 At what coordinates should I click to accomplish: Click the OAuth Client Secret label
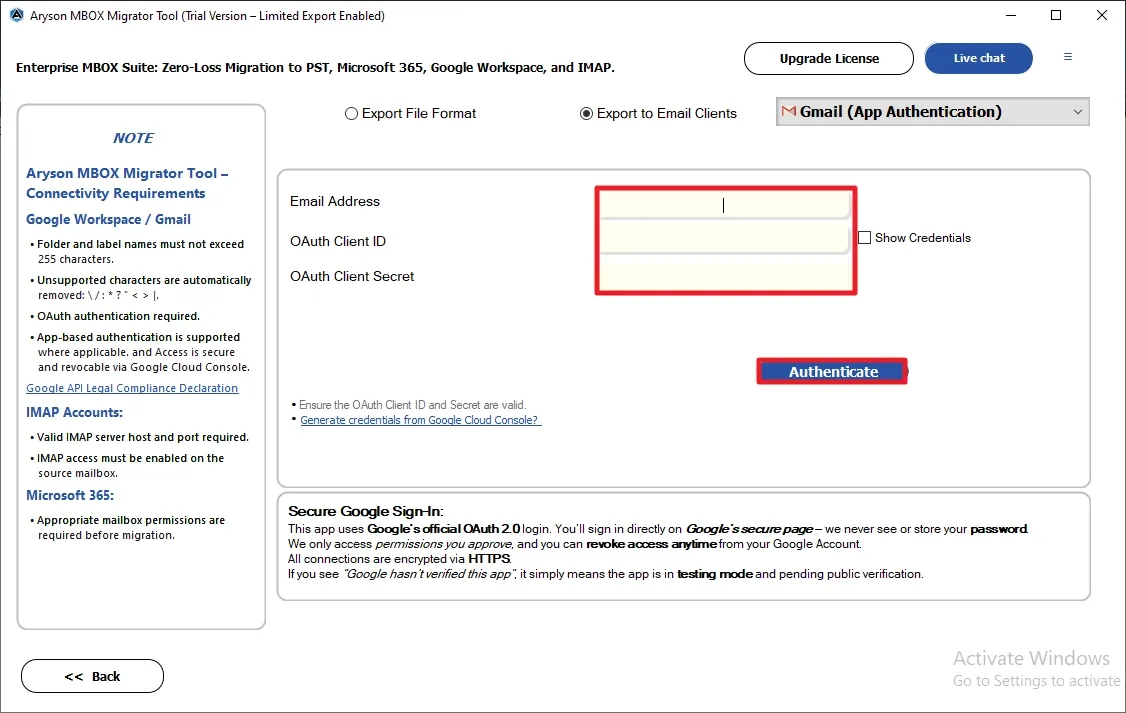tap(352, 276)
